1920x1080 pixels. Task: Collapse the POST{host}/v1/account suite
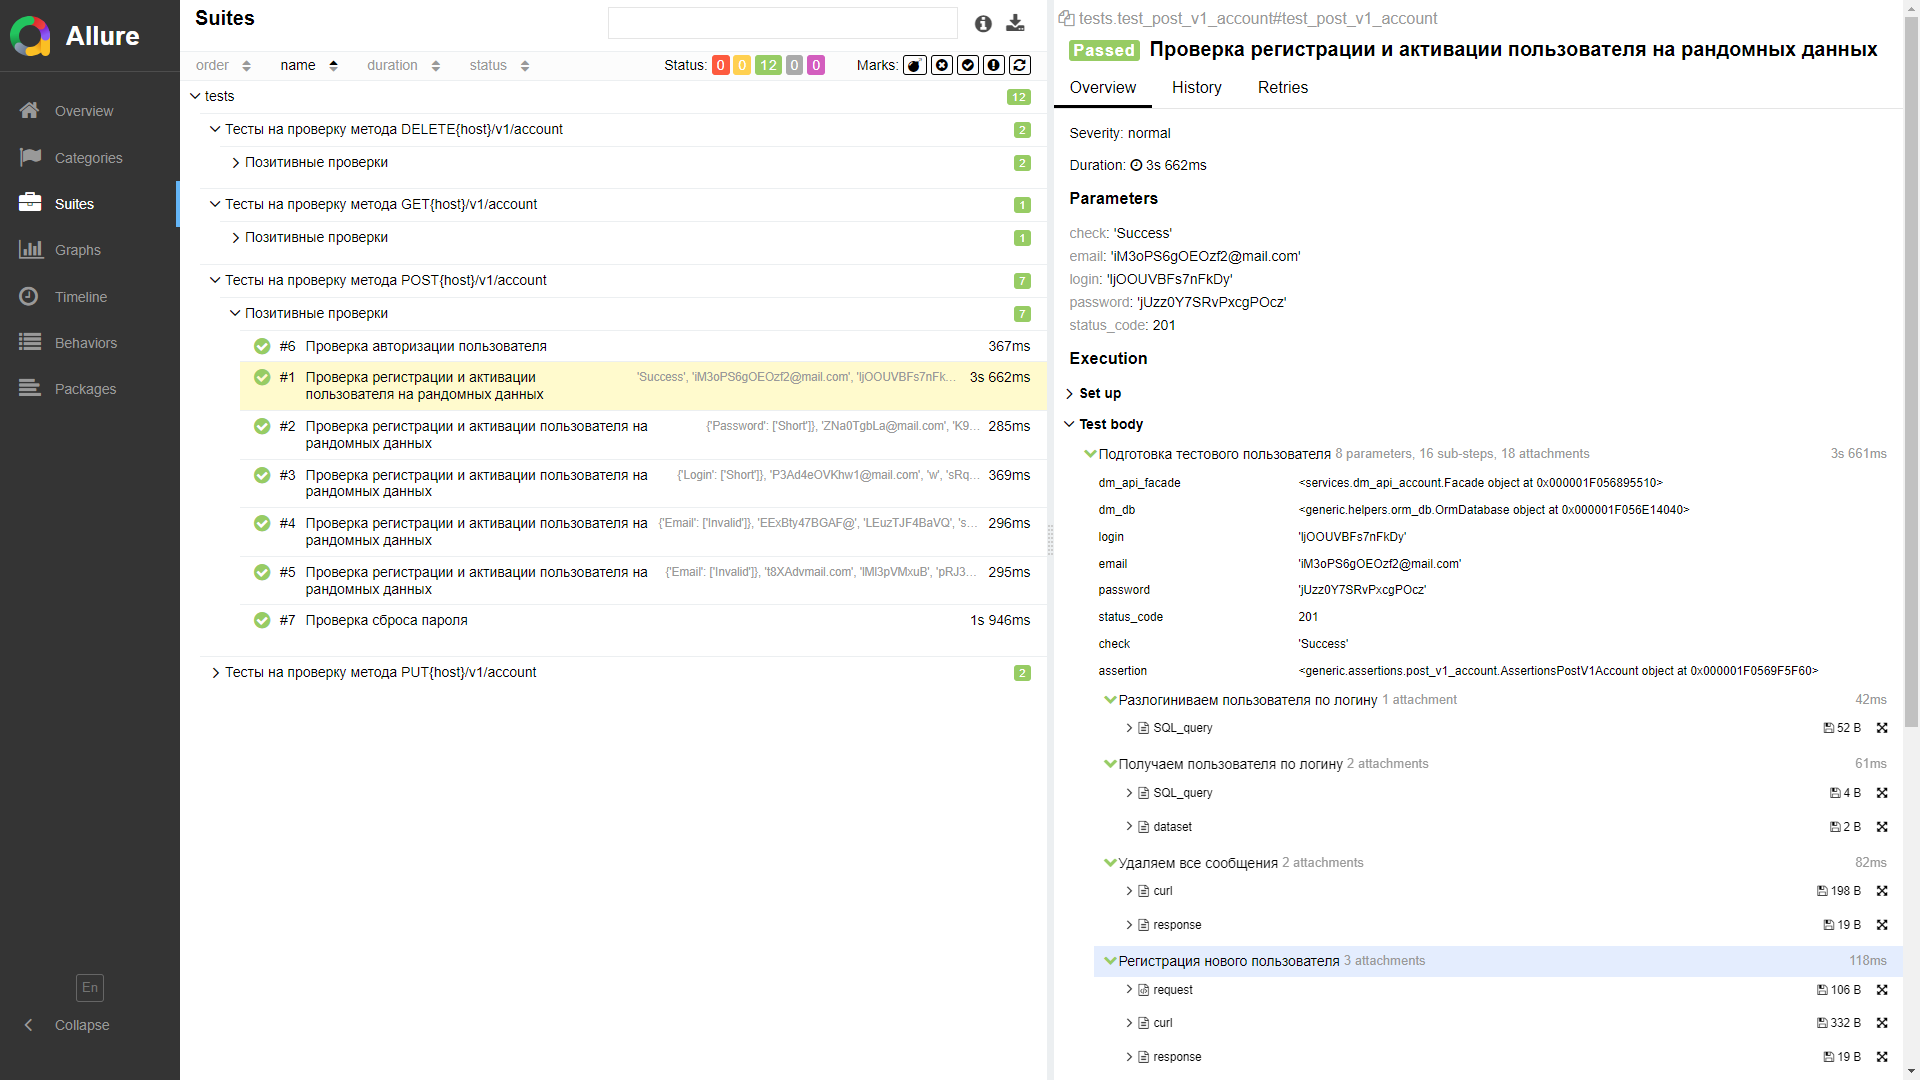pos(622,280)
